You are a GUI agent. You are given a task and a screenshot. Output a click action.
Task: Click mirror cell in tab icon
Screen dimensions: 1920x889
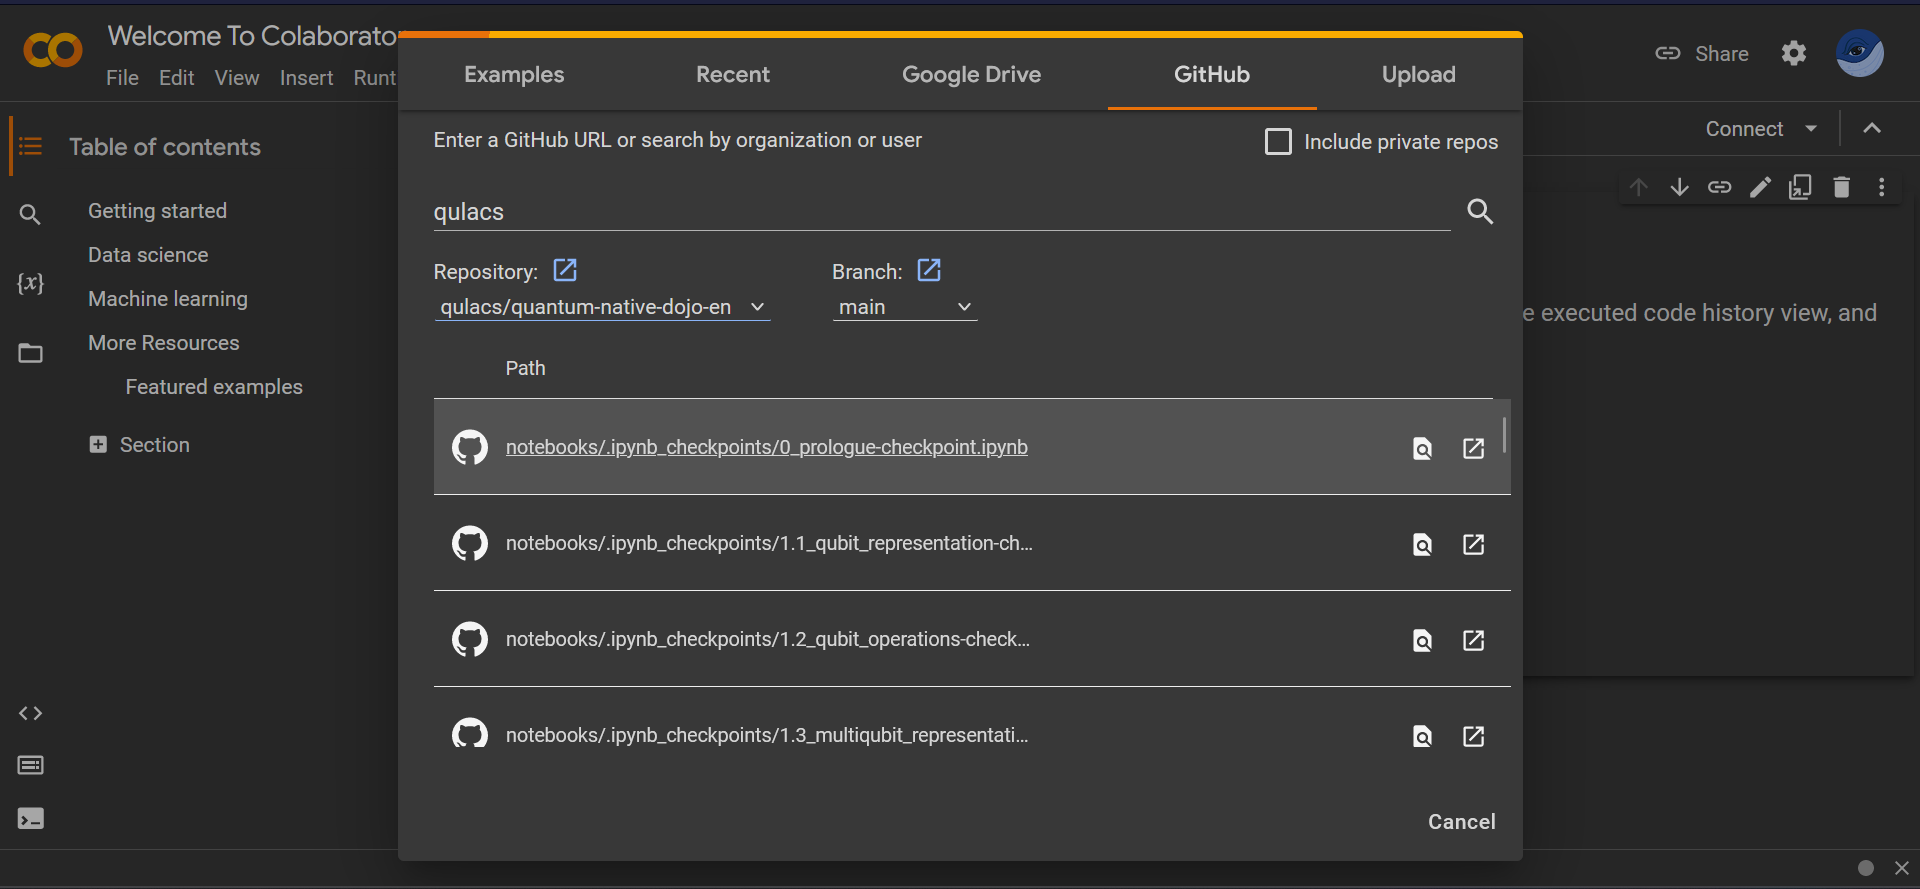pyautogui.click(x=1800, y=187)
